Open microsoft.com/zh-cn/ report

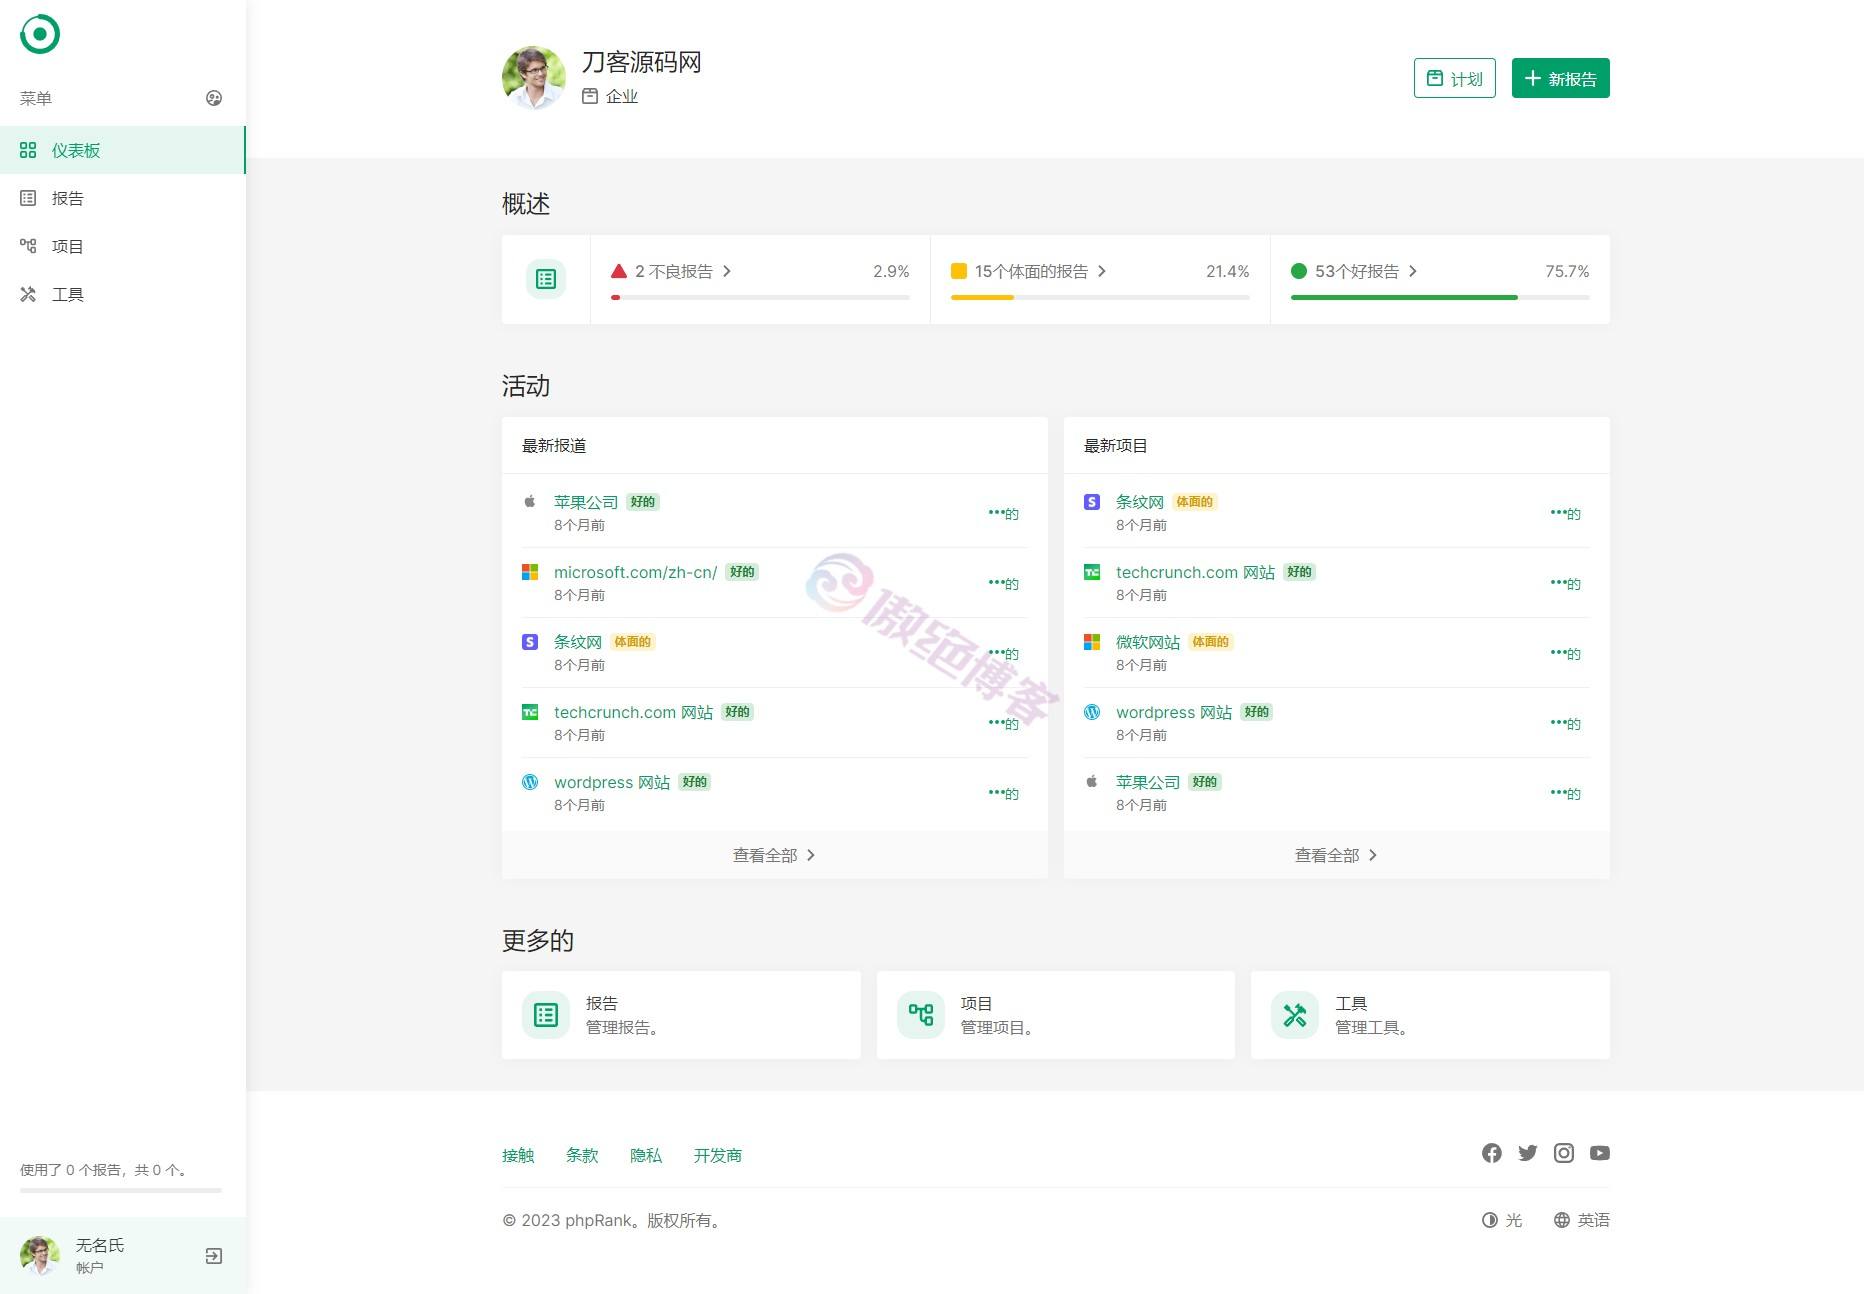click(635, 572)
